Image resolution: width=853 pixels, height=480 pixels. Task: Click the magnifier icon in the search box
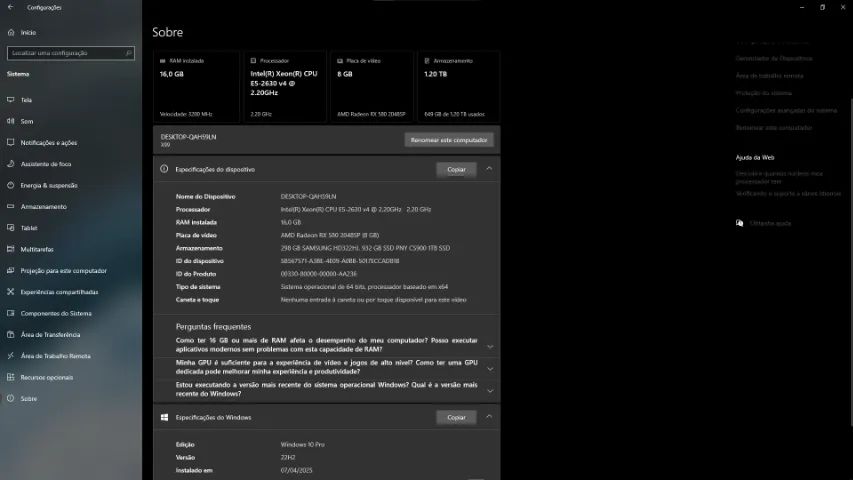tap(129, 53)
